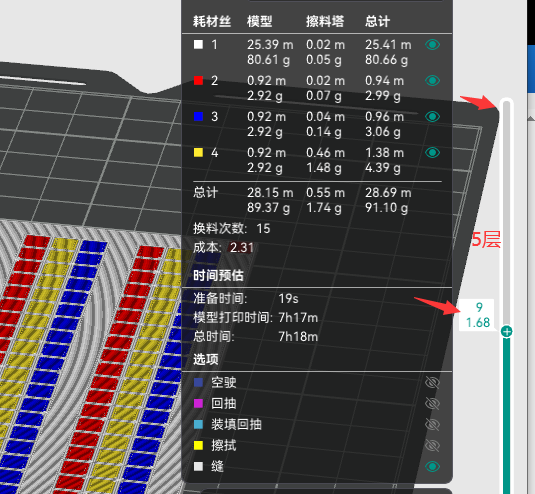Click the 空驶 dark blue swatch
Image resolution: width=535 pixels, height=494 pixels.
coord(198,382)
